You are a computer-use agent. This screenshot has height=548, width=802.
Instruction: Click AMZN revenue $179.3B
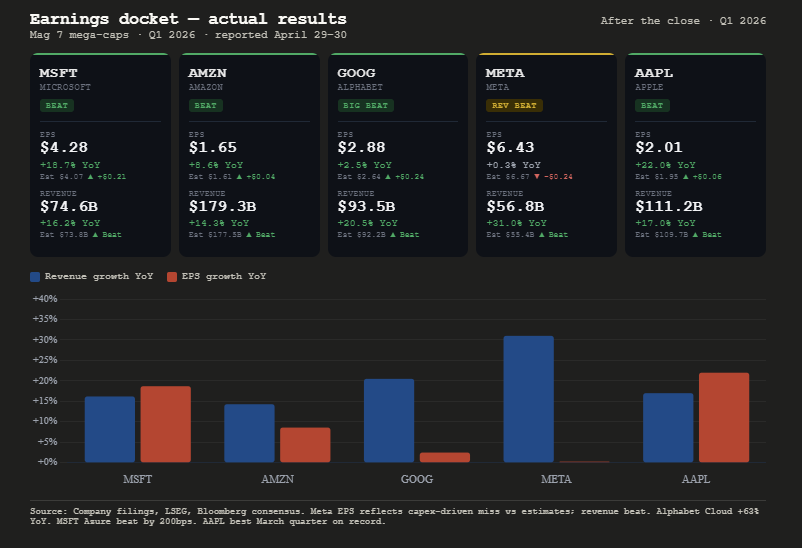(x=222, y=207)
